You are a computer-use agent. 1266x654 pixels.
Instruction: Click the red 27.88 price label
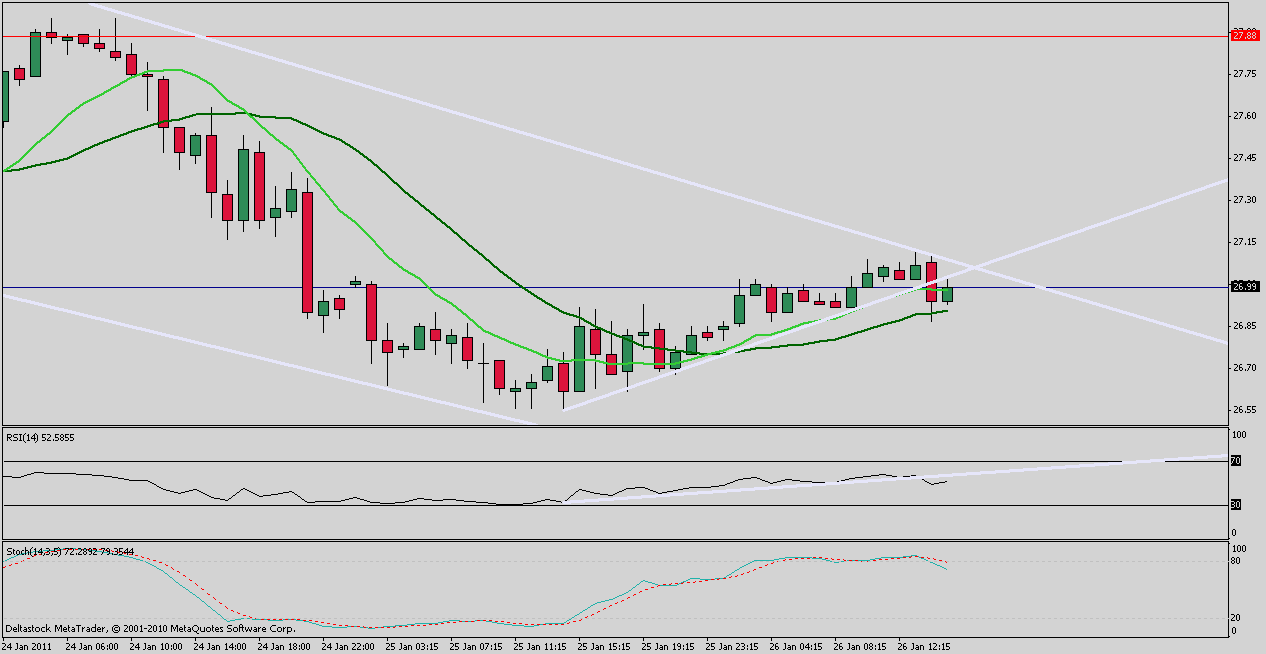[1244, 35]
